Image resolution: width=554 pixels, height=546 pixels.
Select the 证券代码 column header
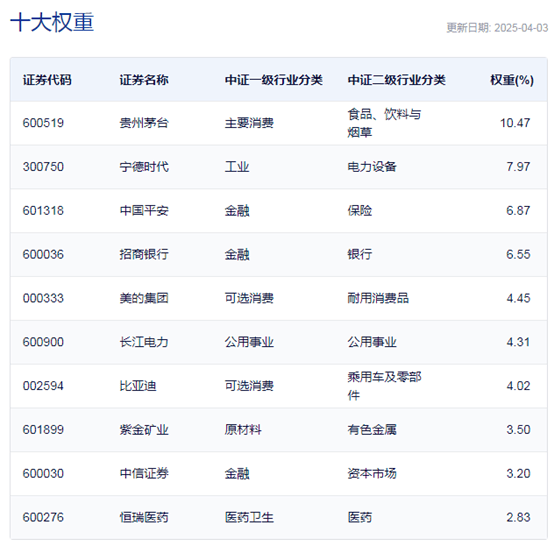click(x=47, y=80)
